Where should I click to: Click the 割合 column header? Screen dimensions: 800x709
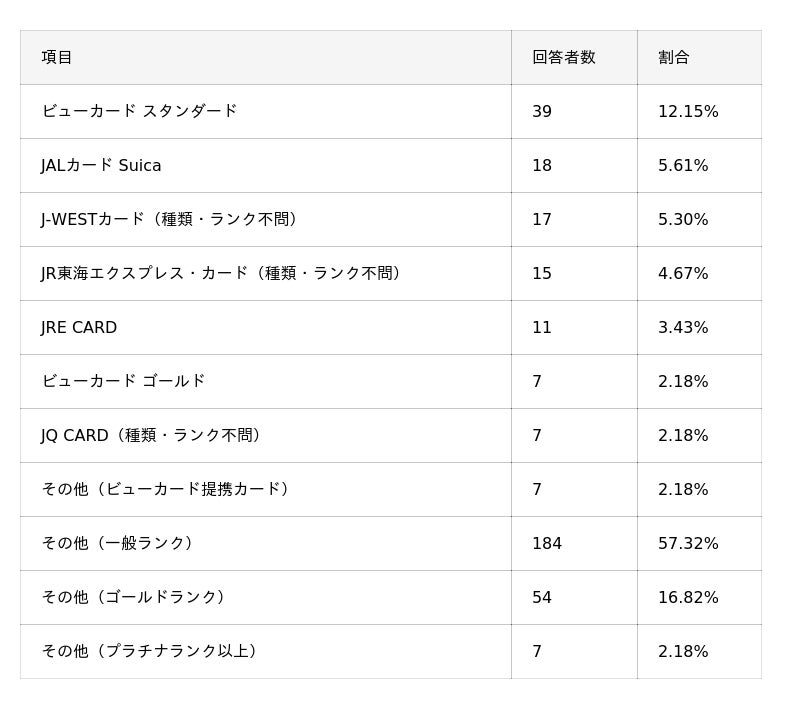tap(674, 57)
